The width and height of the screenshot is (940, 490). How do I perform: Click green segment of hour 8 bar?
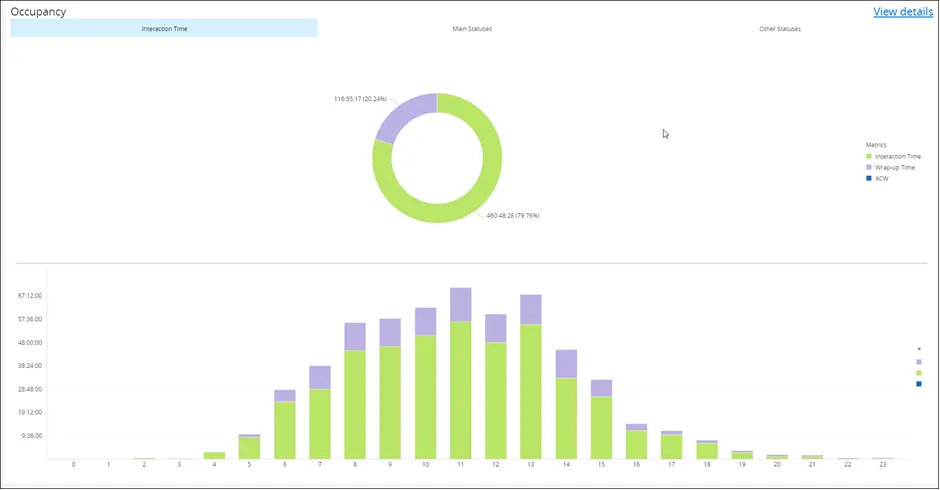tap(355, 405)
